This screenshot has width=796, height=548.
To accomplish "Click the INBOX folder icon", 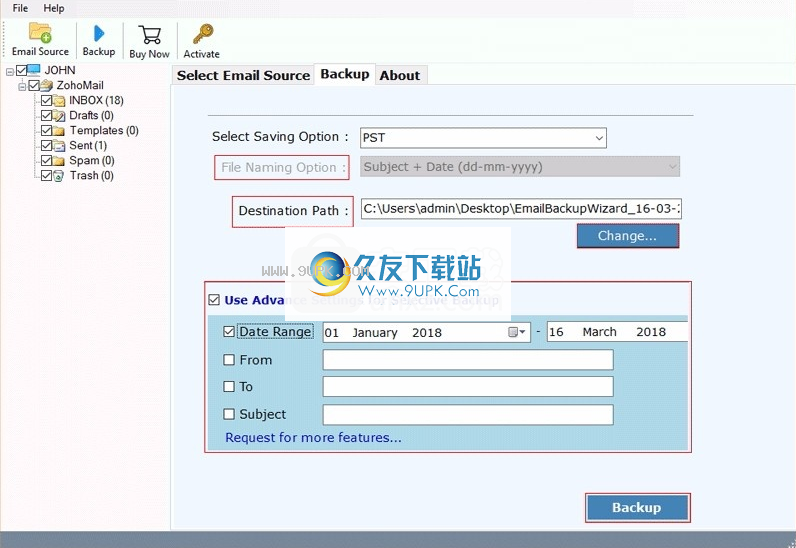I will tap(59, 101).
